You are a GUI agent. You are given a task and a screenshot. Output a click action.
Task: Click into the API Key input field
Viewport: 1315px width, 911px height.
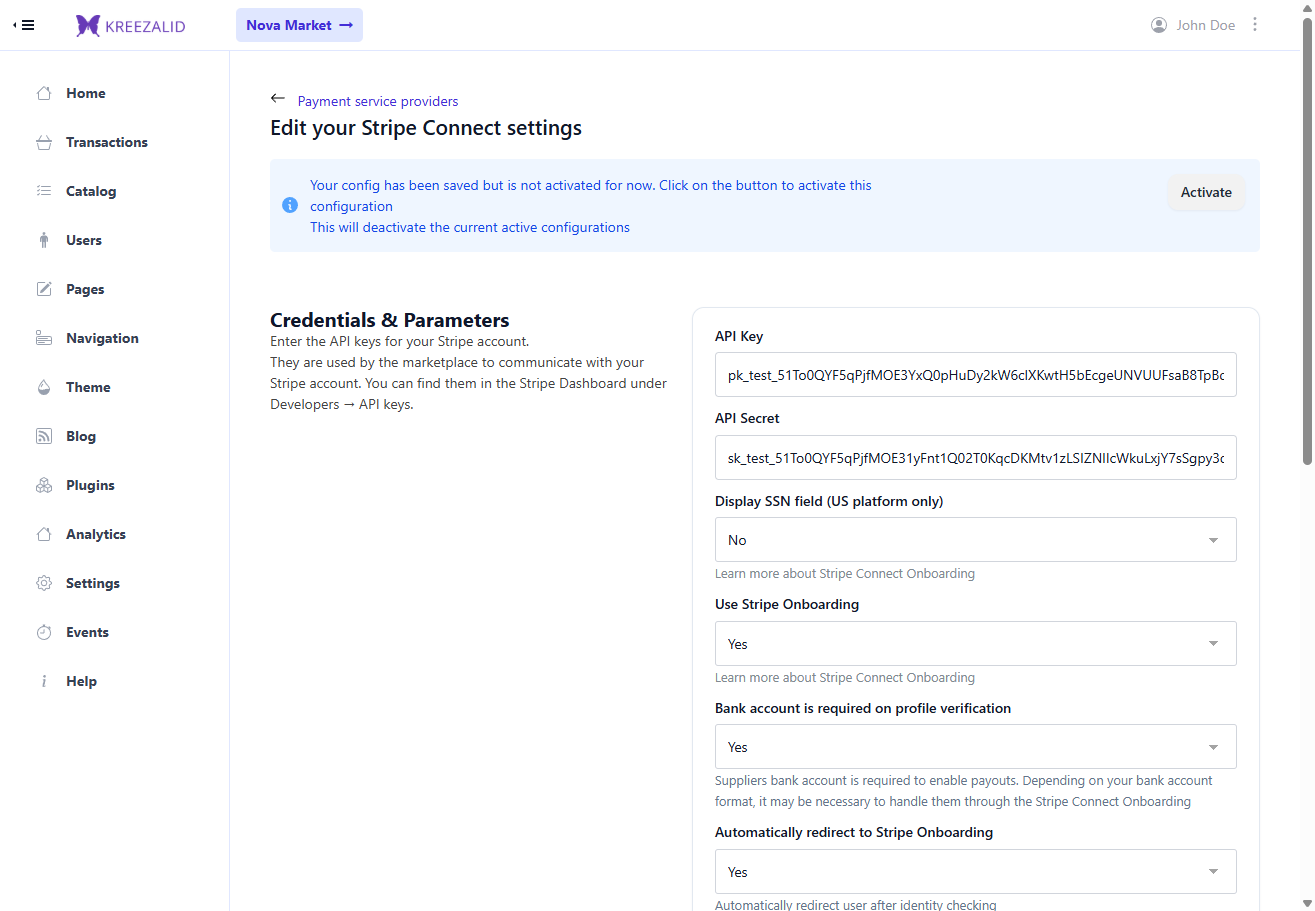[x=975, y=375]
